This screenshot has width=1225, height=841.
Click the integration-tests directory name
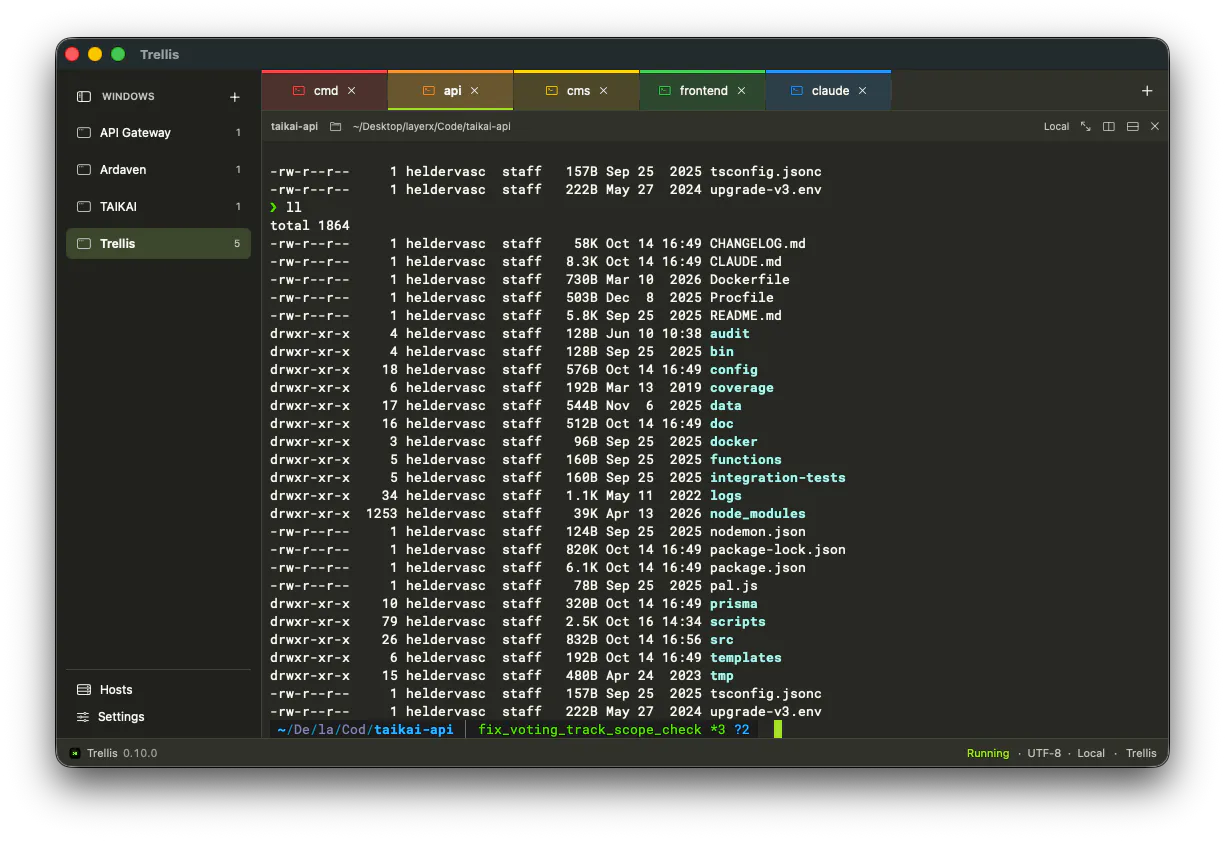point(778,478)
